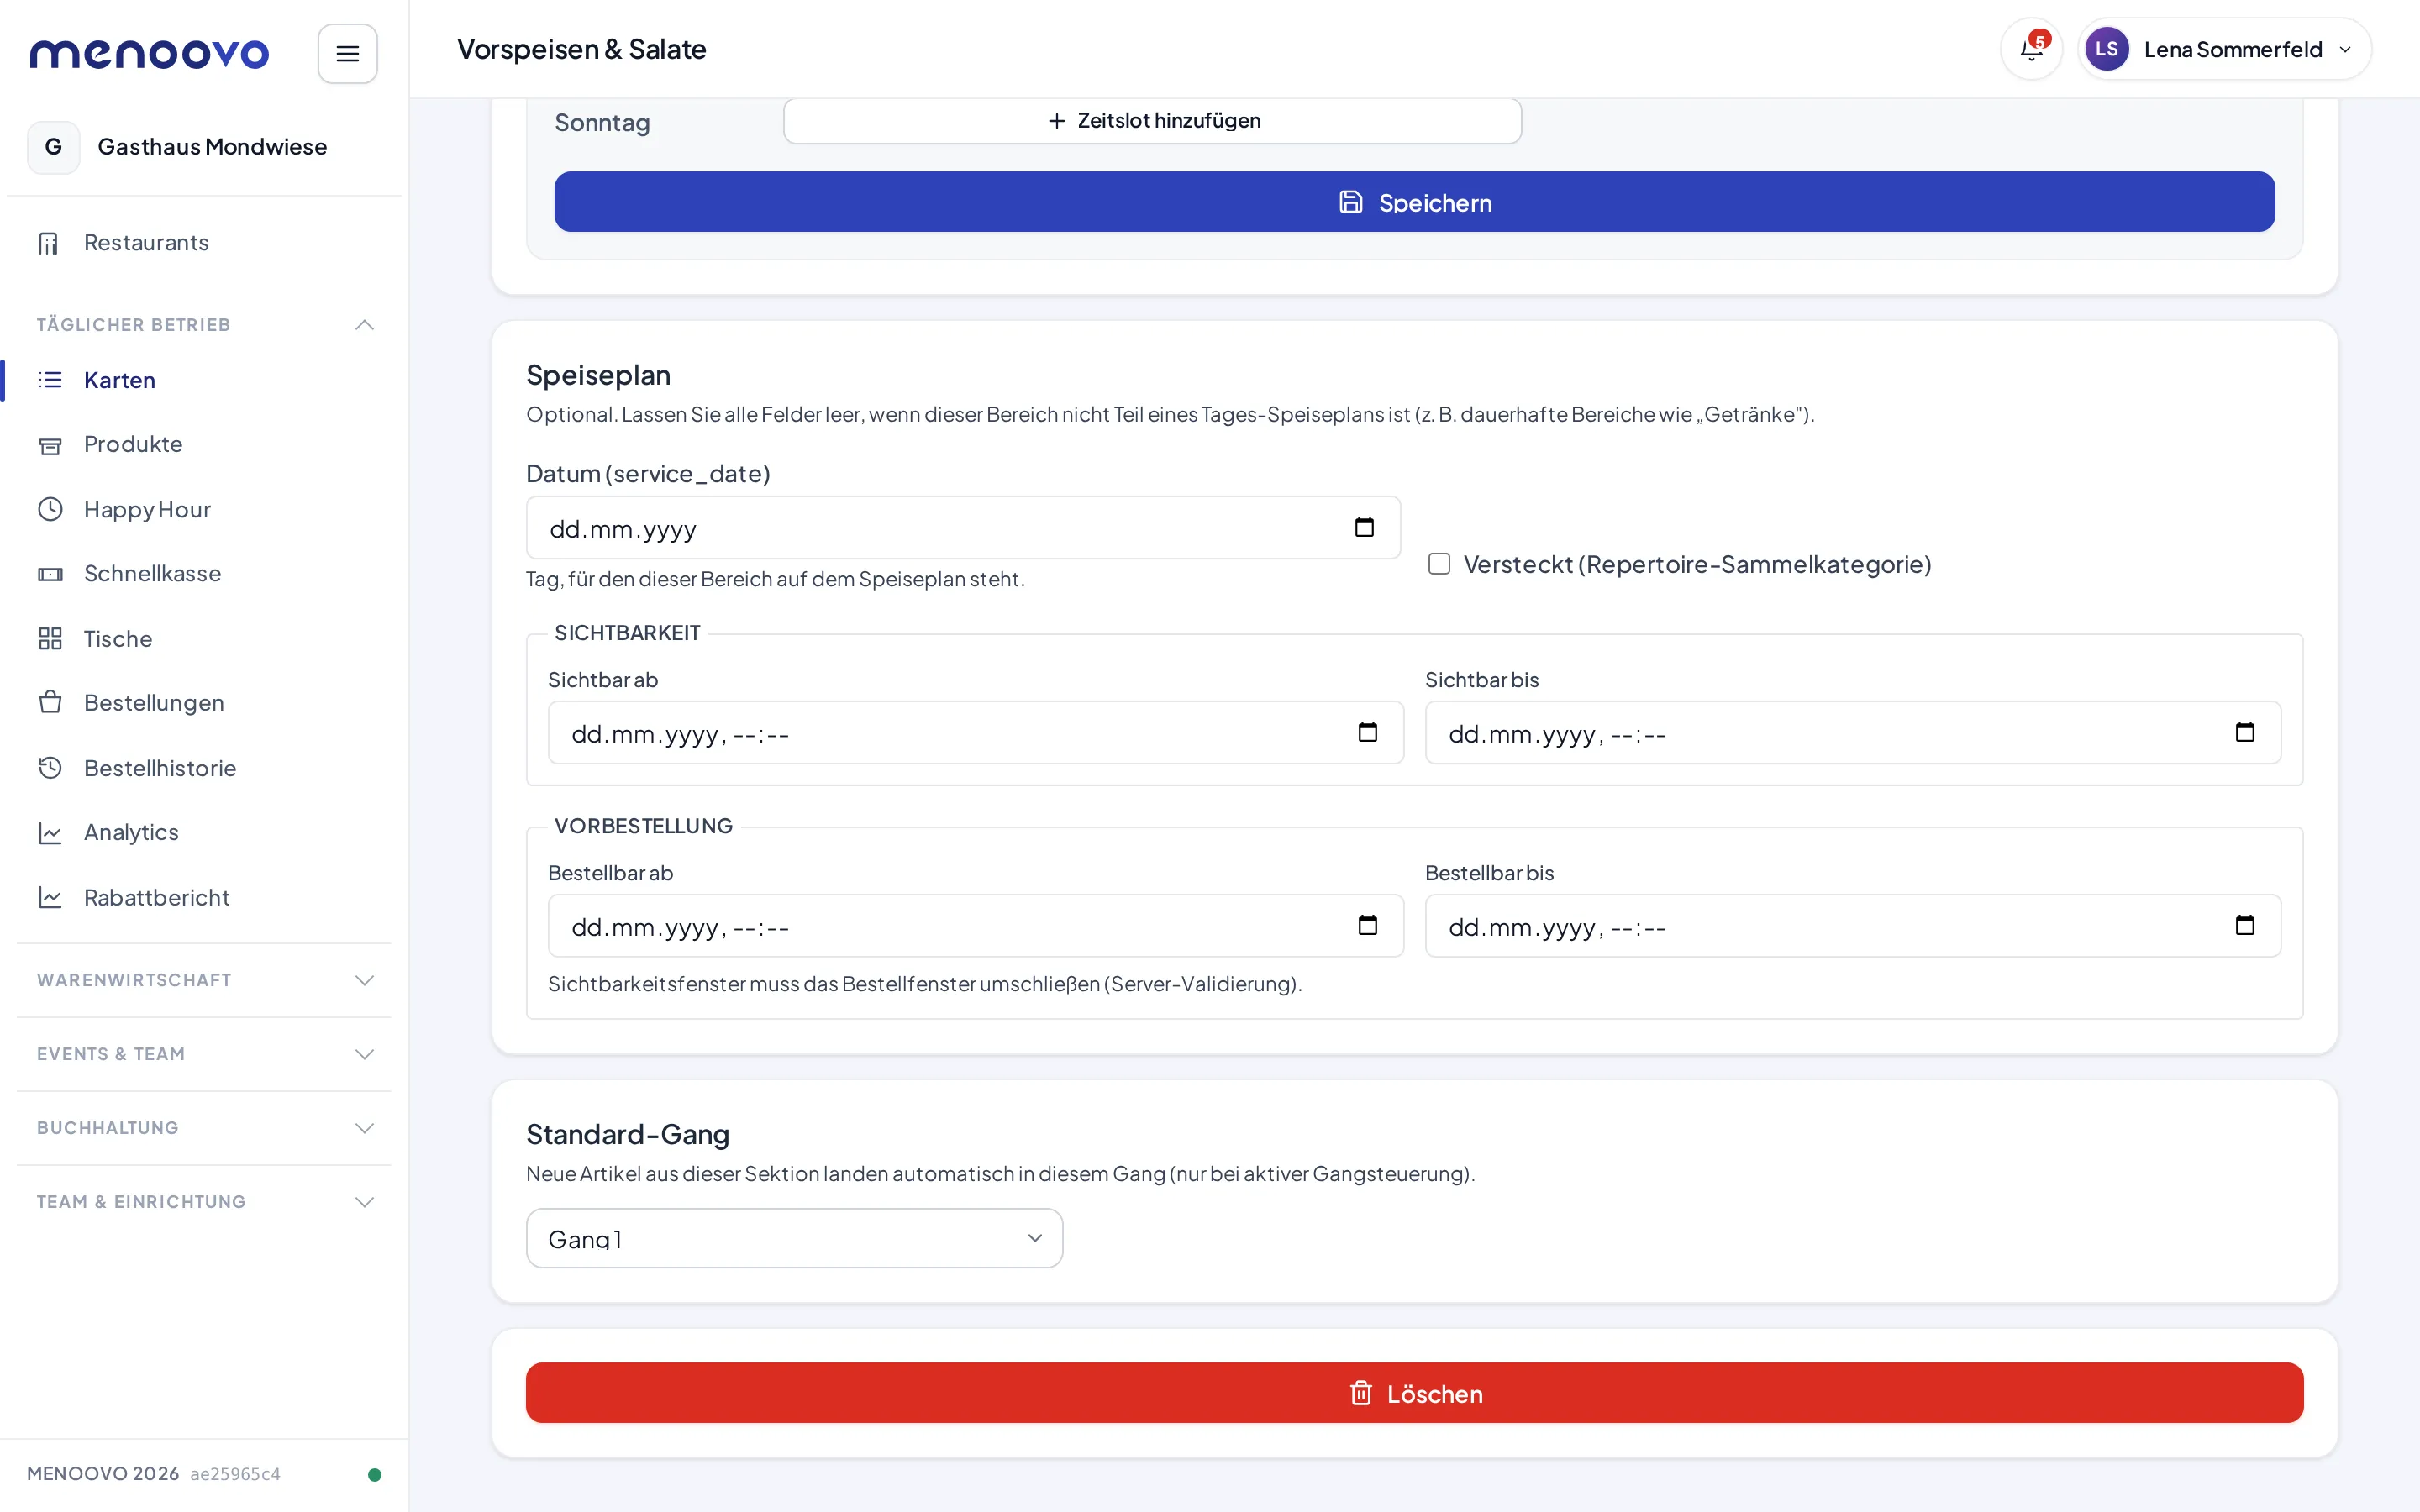This screenshot has height=1512, width=2420.
Task: Open calendar picker in Bestellbar bis field
Action: pos(2244,925)
